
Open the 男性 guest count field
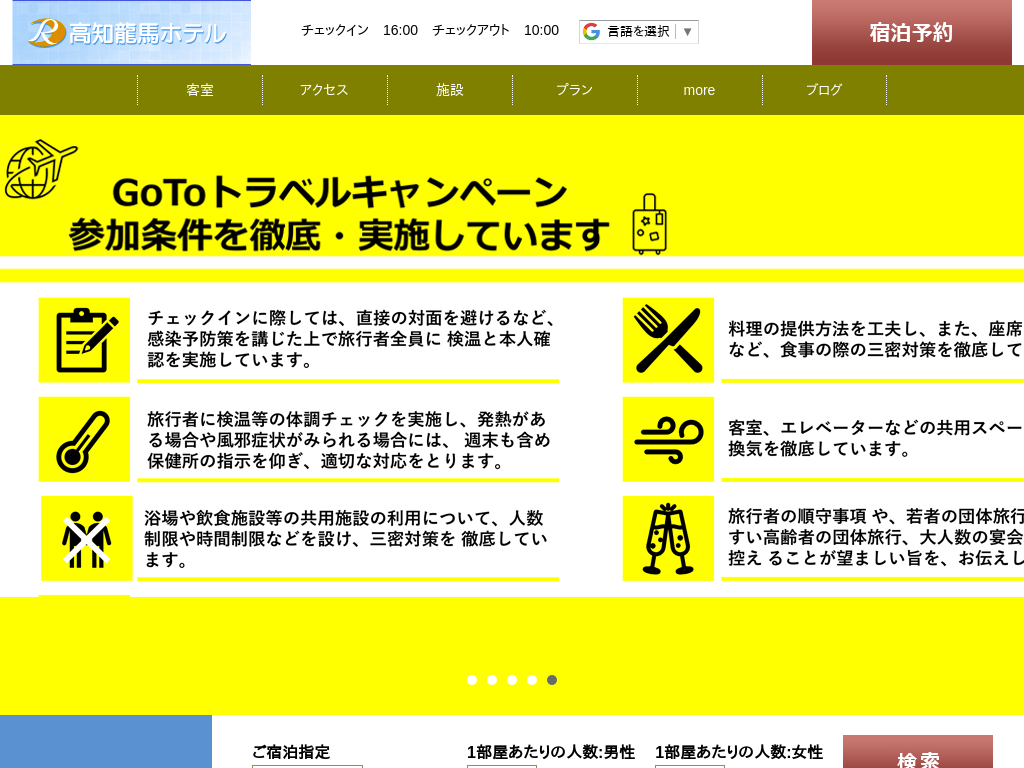tap(502, 766)
